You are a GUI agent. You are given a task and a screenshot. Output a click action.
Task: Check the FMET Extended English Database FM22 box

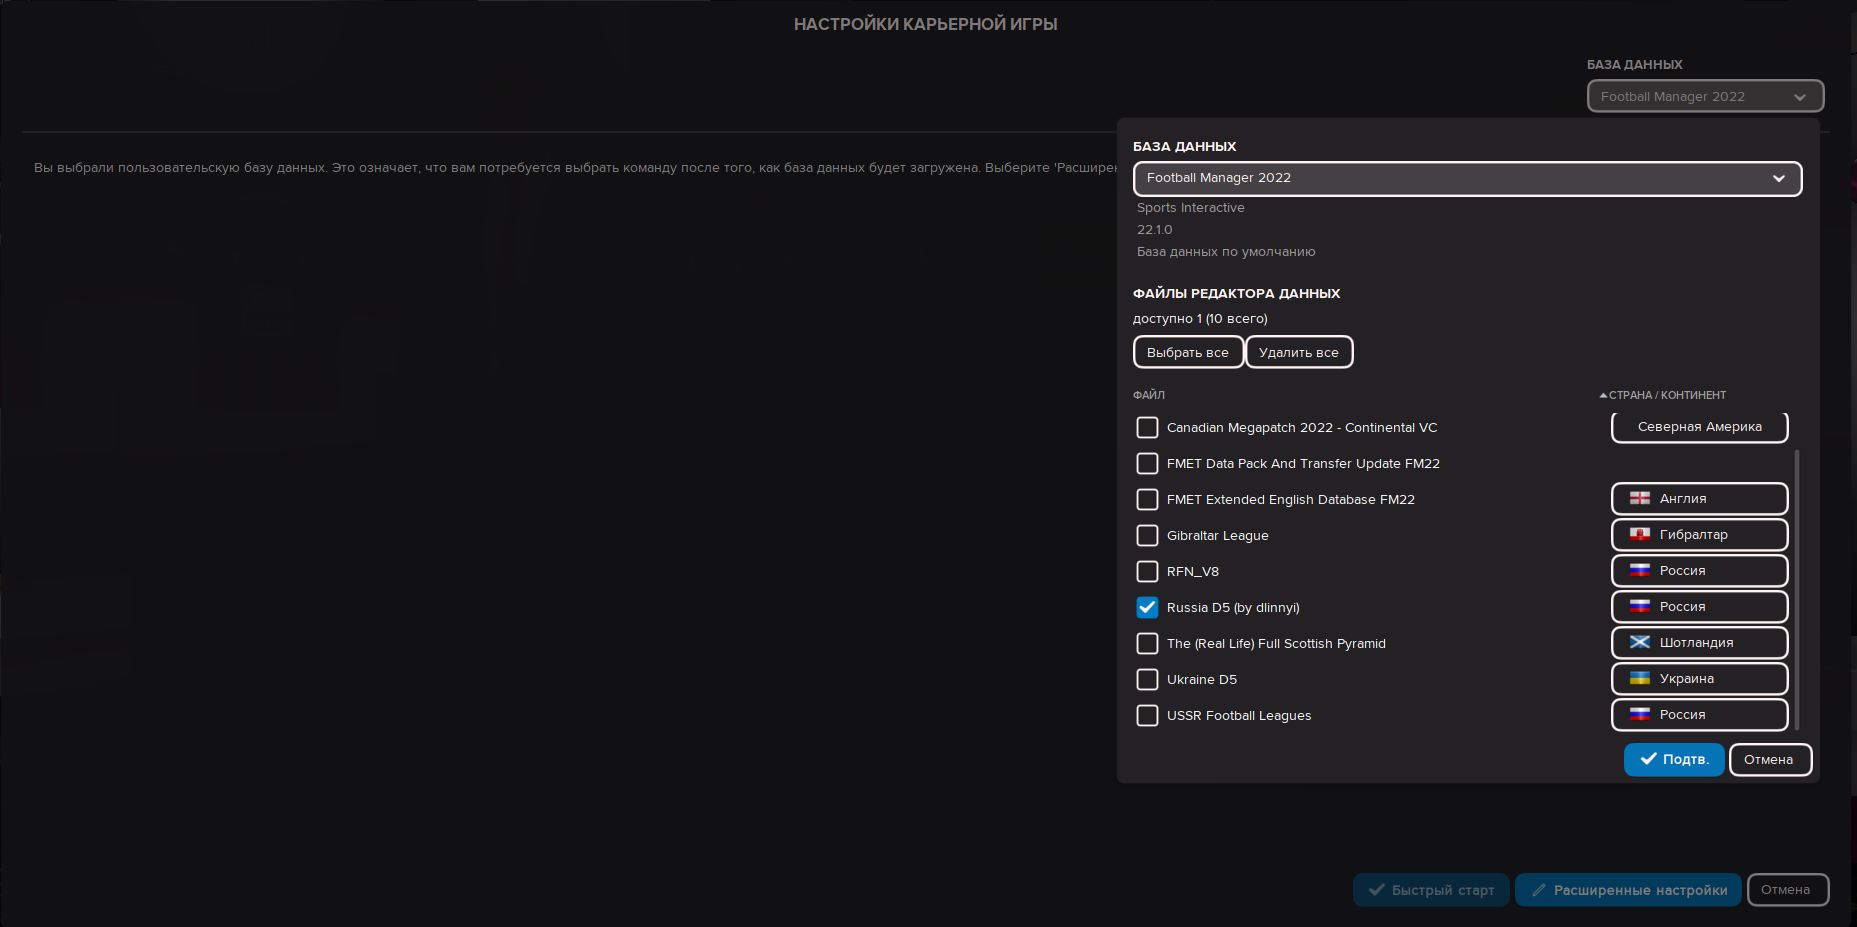coord(1147,499)
